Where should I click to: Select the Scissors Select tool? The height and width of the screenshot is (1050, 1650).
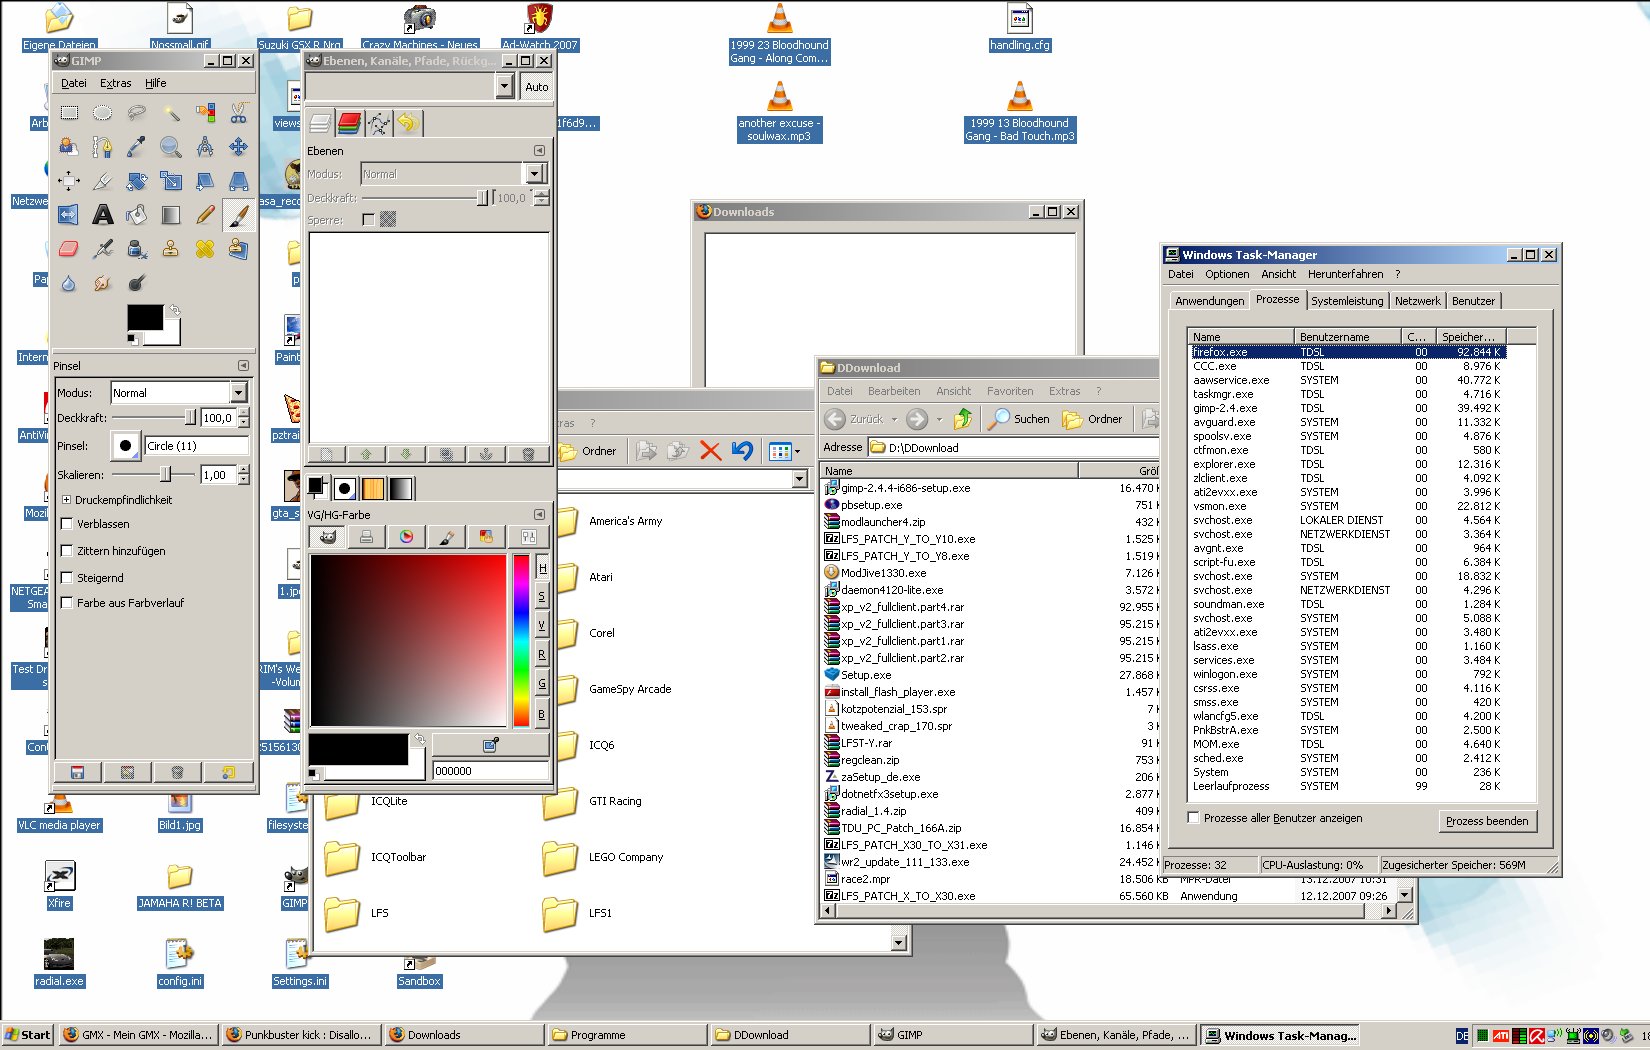239,113
